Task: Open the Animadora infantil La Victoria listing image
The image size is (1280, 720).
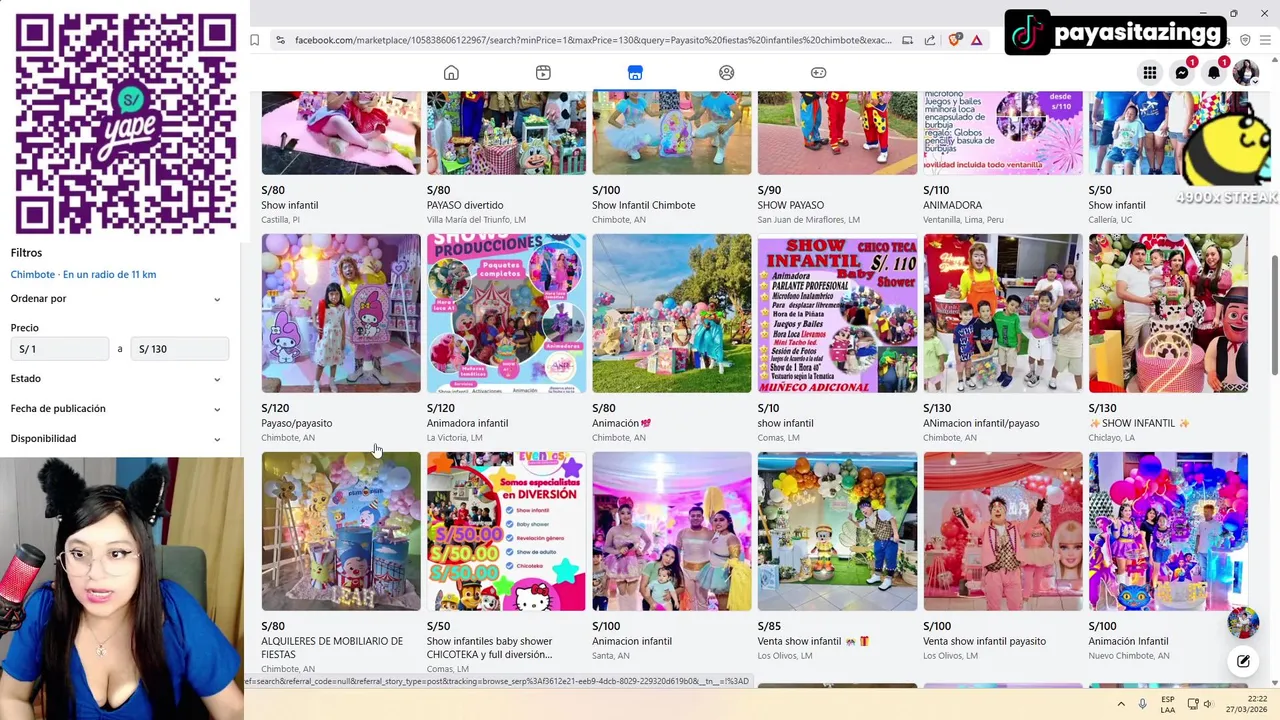Action: (x=506, y=313)
